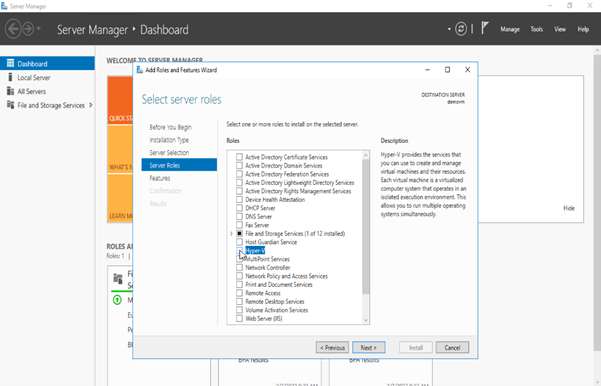601x386 pixels.
Task: Check the Fax Server role
Action: pyautogui.click(x=239, y=225)
